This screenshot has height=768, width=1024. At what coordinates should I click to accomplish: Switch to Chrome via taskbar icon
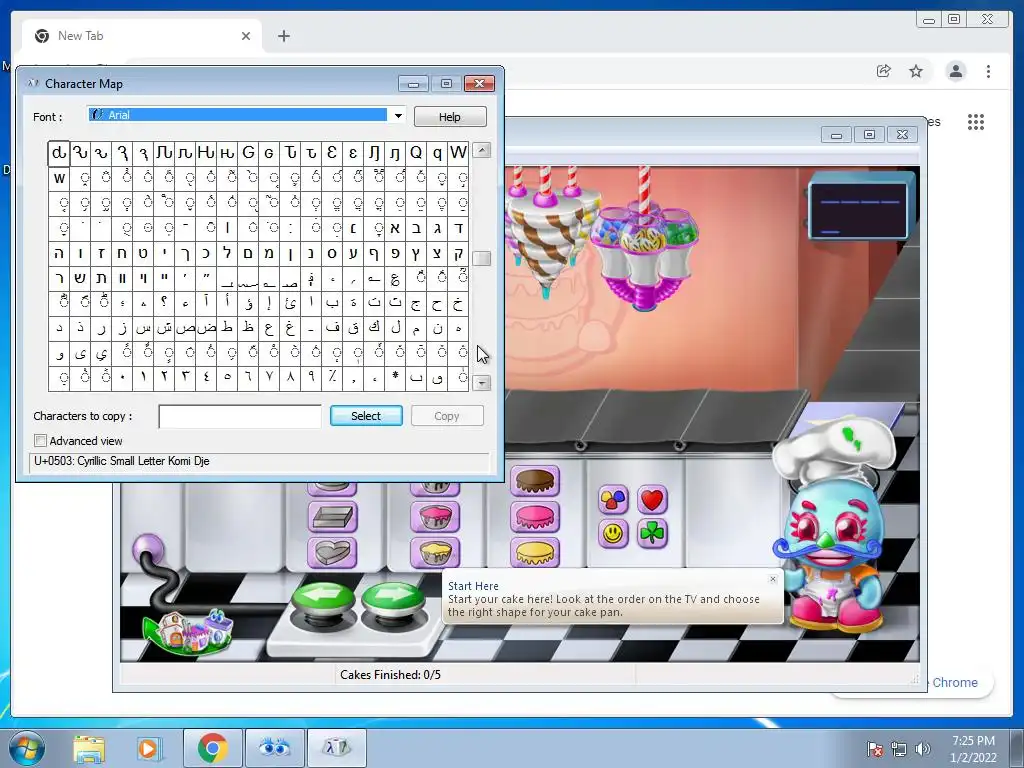point(212,748)
